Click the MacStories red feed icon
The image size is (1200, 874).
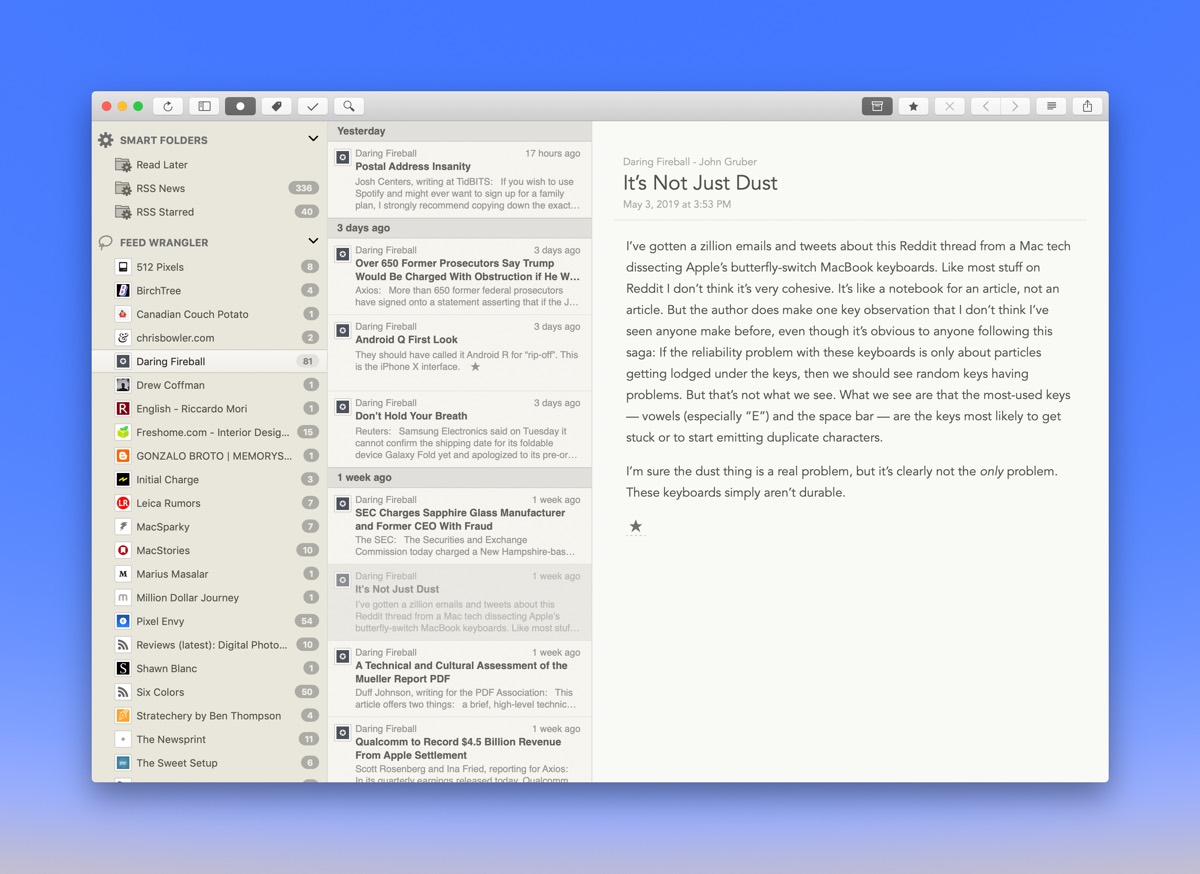tap(123, 550)
